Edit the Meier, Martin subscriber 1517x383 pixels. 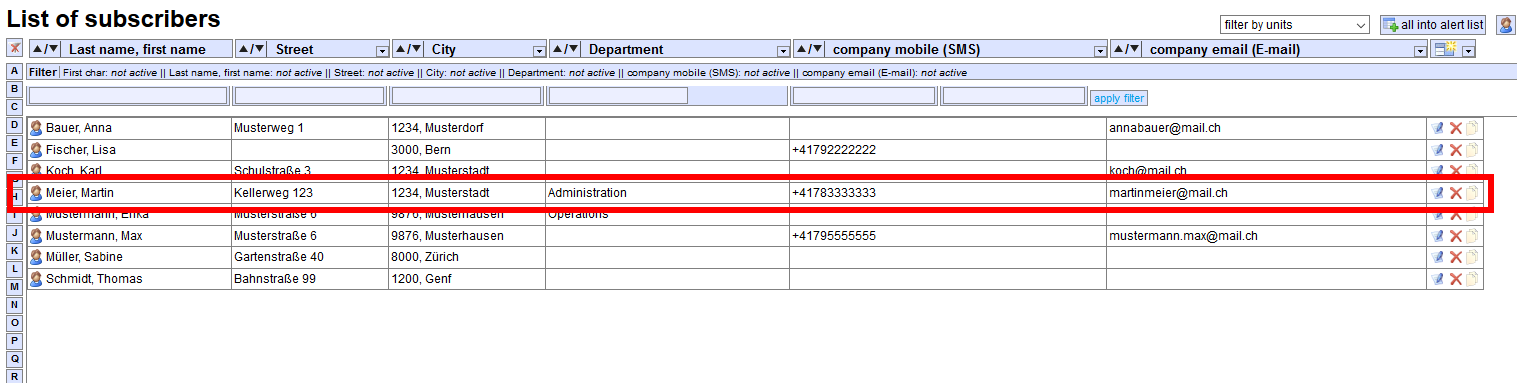coord(1438,193)
